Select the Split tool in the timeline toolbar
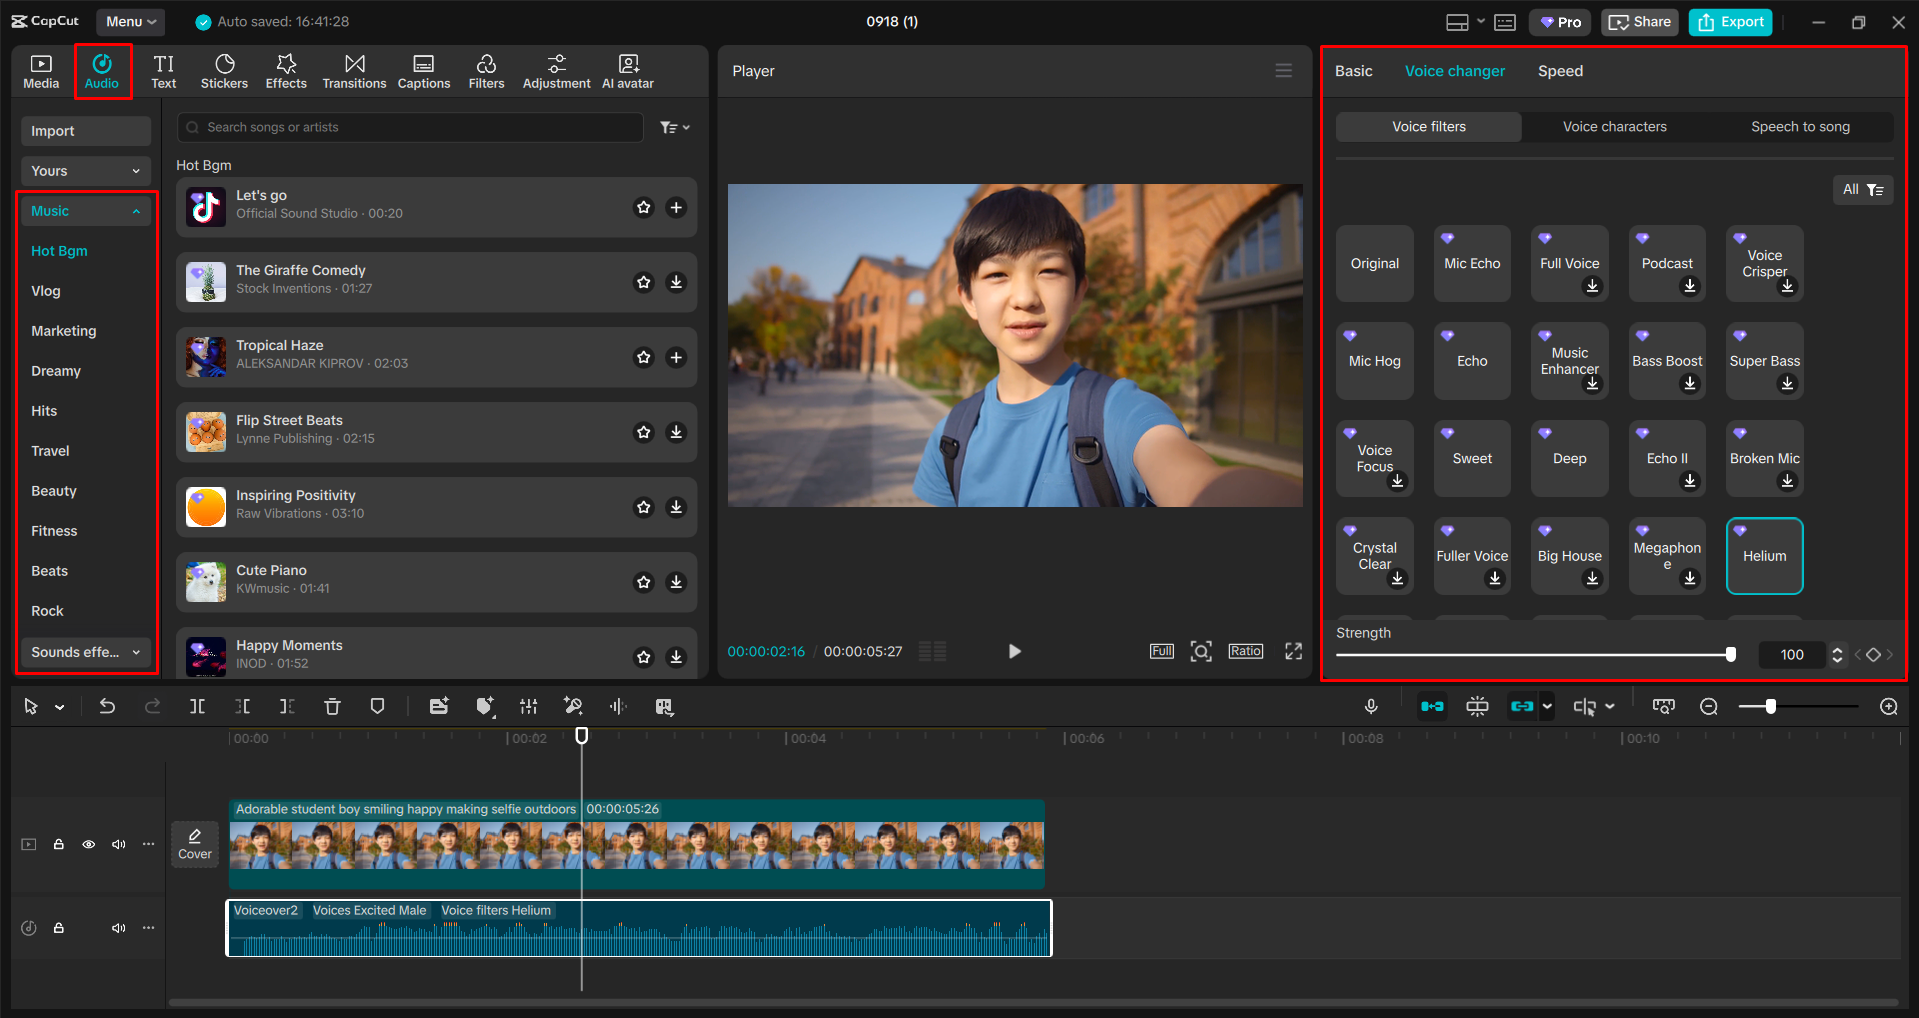 (x=197, y=706)
